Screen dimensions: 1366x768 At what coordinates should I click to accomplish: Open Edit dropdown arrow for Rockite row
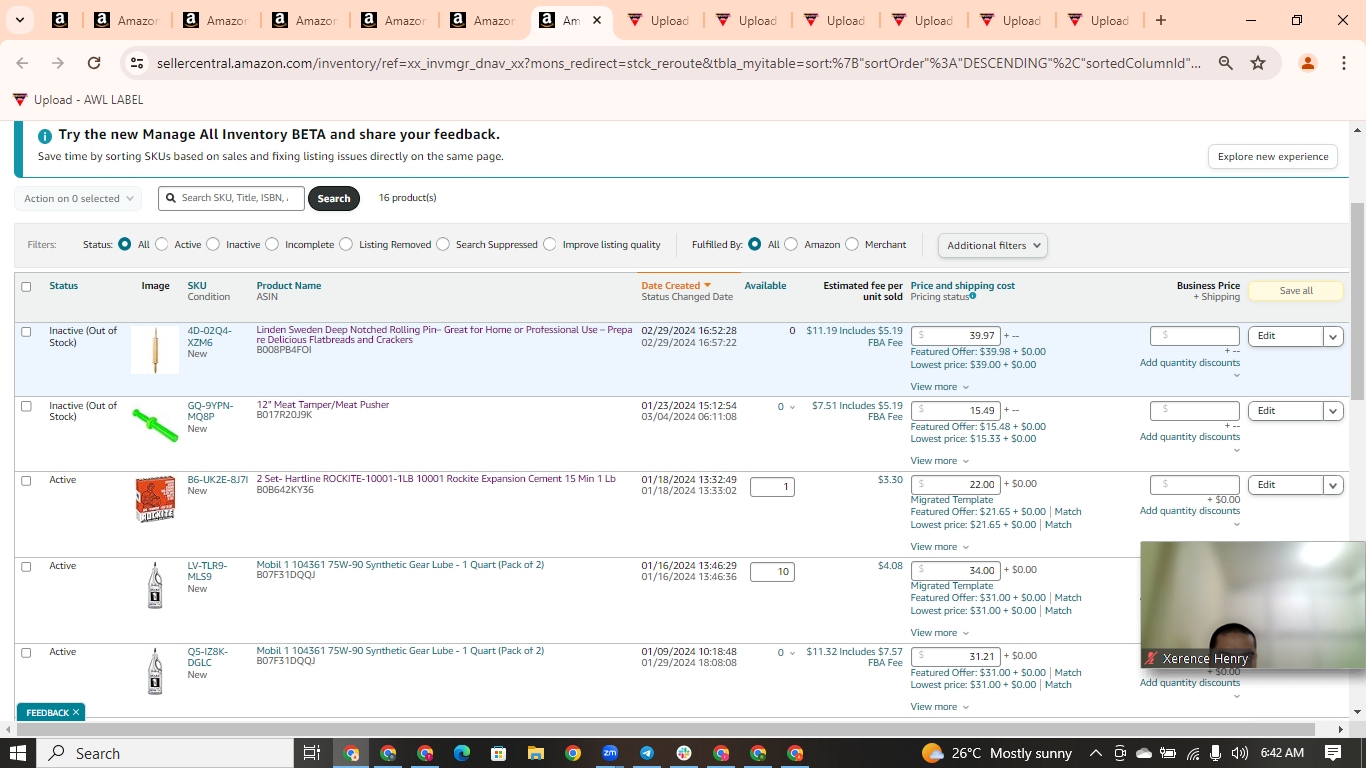(x=1333, y=485)
